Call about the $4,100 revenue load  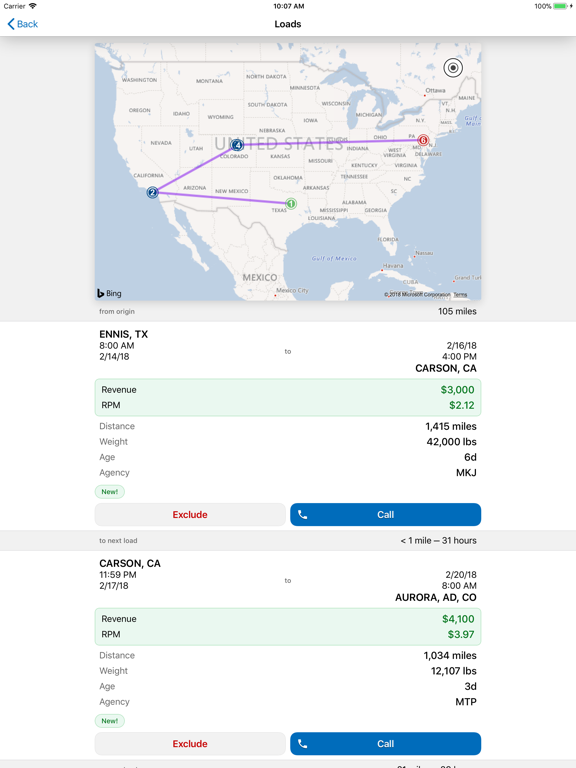coord(385,744)
